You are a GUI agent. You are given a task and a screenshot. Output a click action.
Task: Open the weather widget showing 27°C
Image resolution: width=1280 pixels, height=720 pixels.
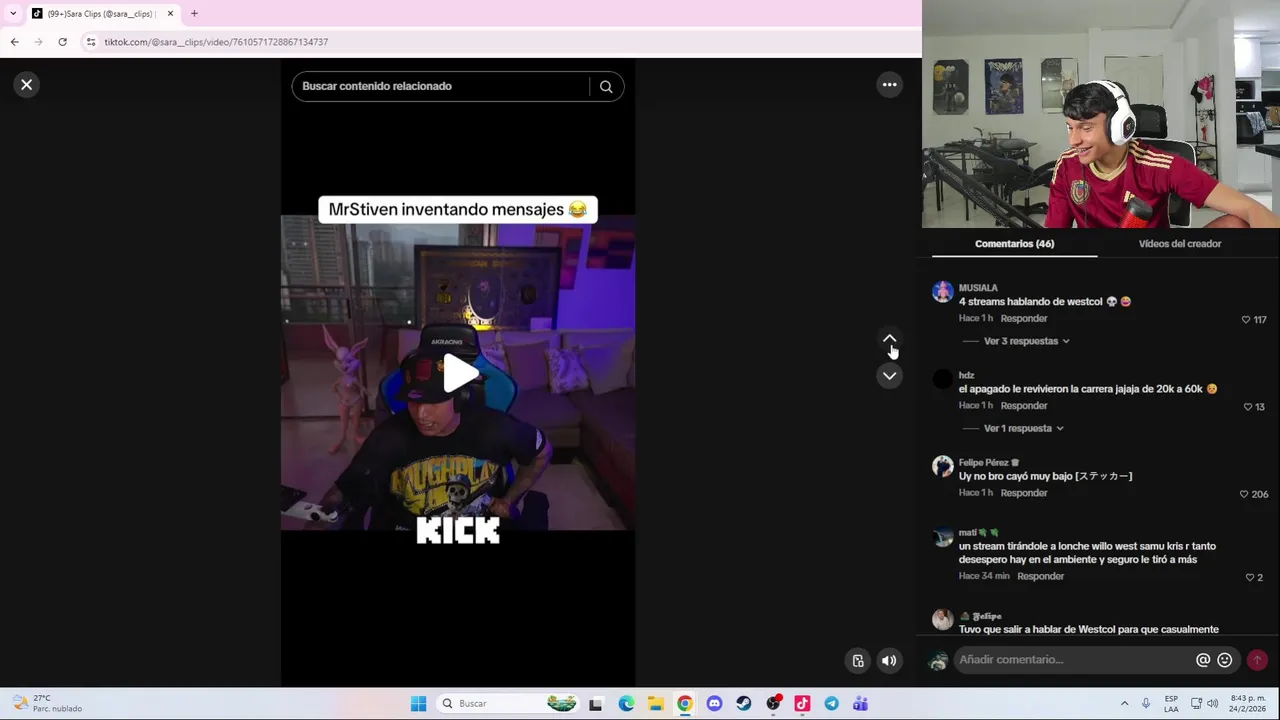point(47,704)
